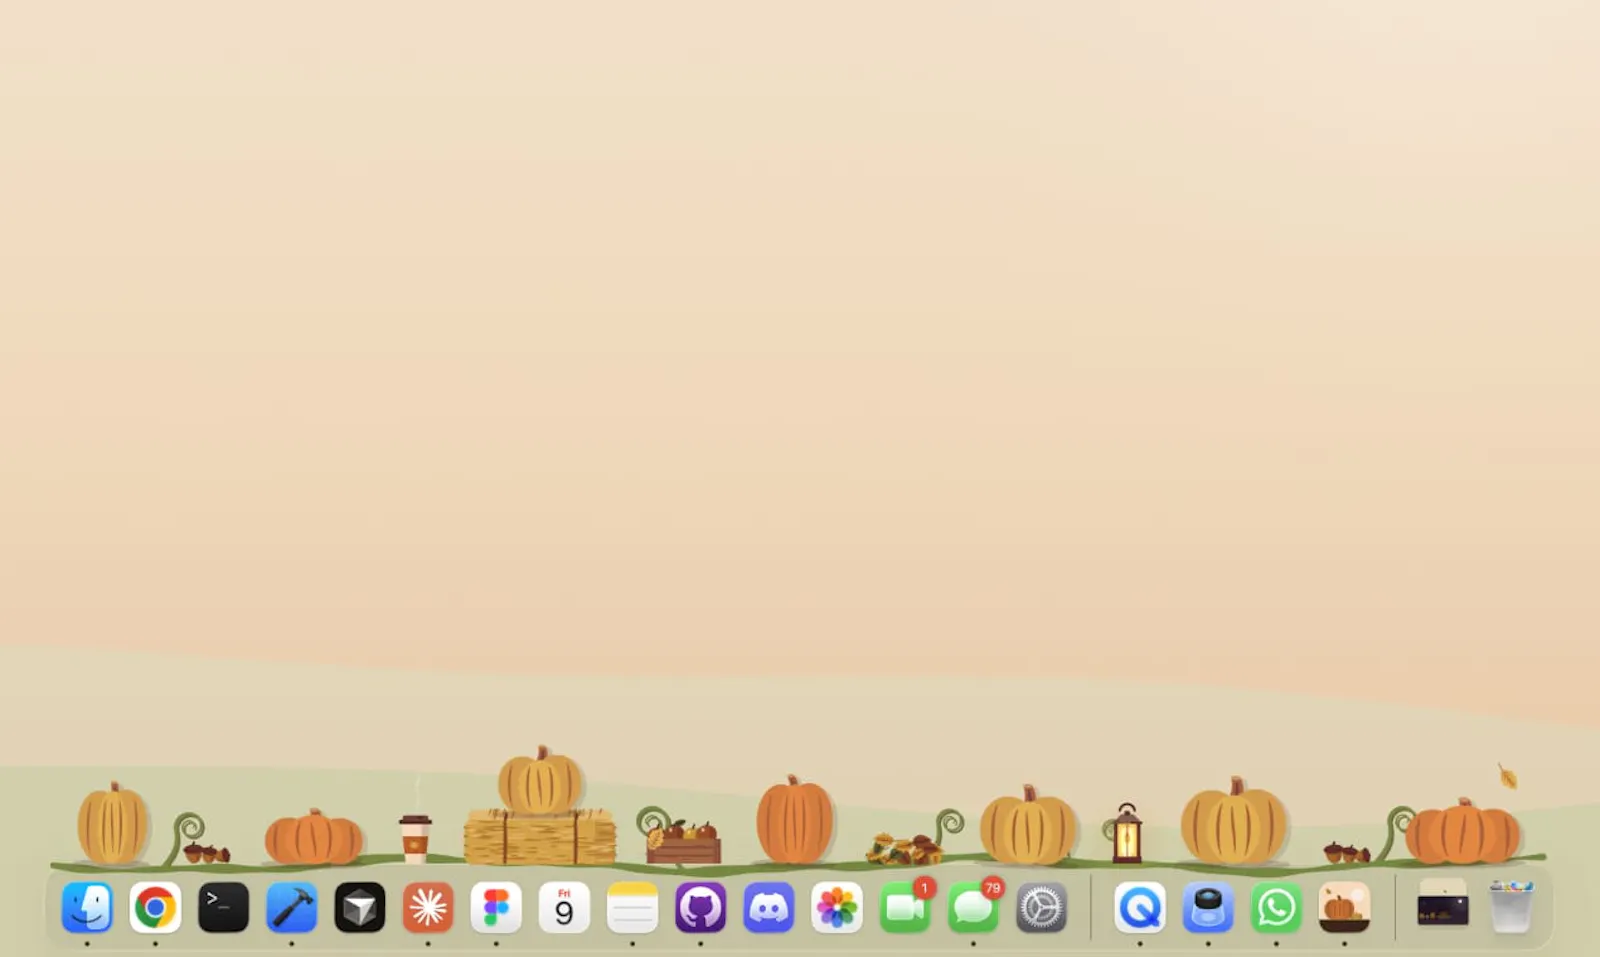Image resolution: width=1600 pixels, height=957 pixels.
Task: Open the Calendar showing Fri 9
Action: (564, 908)
